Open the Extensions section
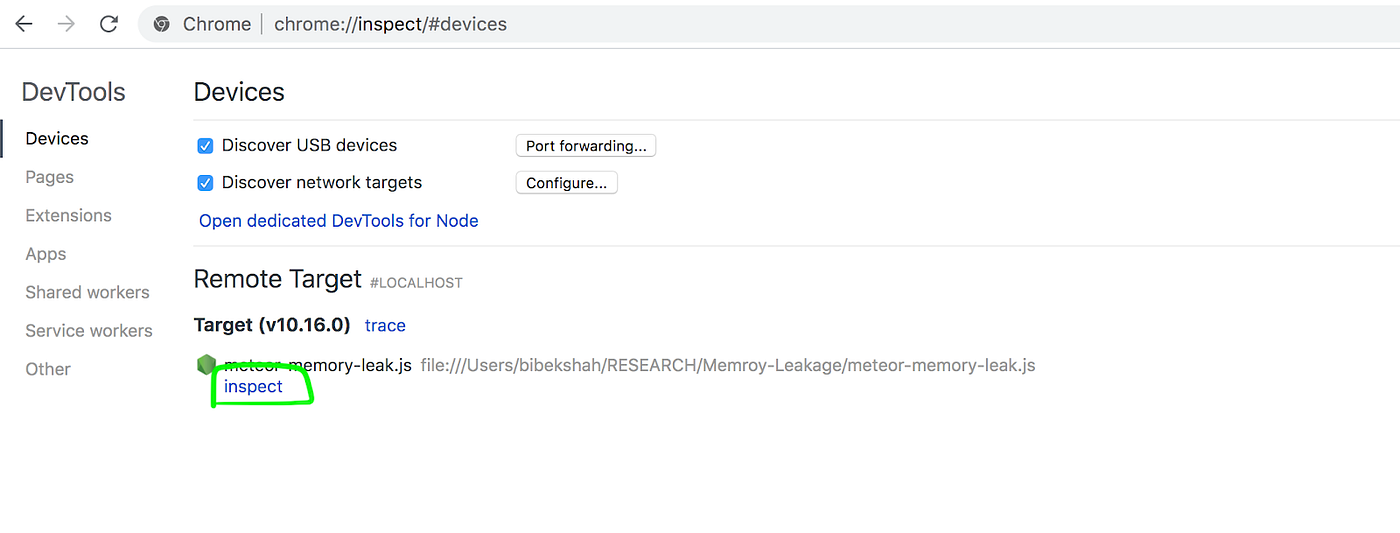Screen dimensions: 1400x533 pyautogui.click(x=68, y=216)
